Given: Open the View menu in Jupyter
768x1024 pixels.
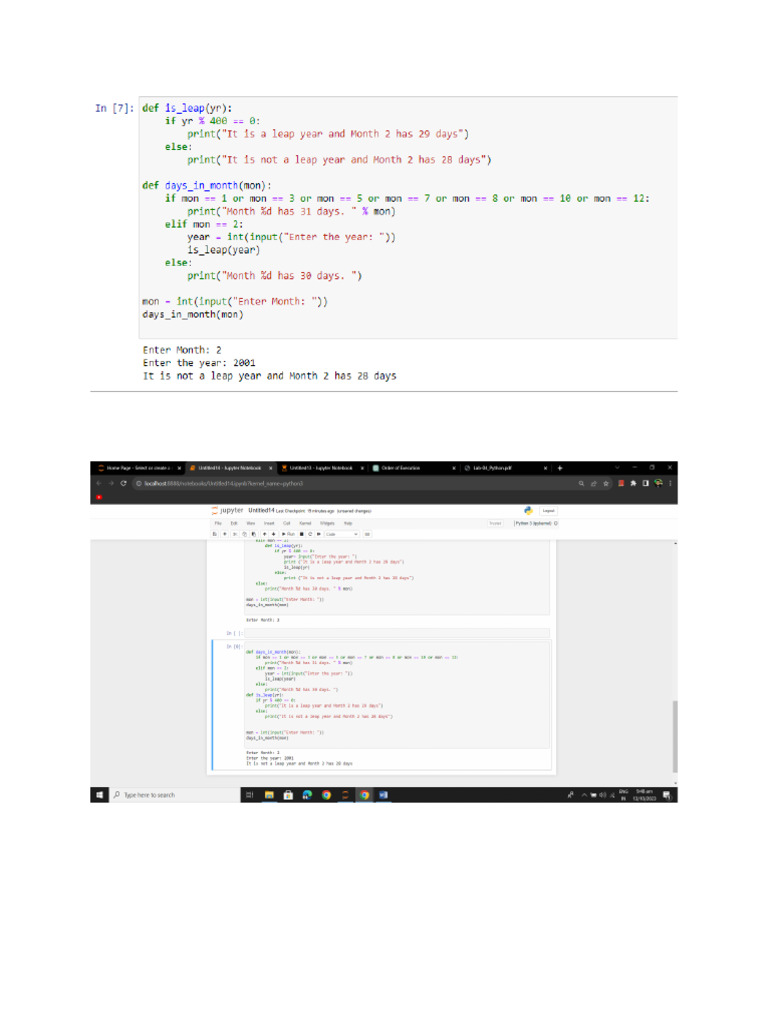Looking at the screenshot, I should (x=251, y=523).
